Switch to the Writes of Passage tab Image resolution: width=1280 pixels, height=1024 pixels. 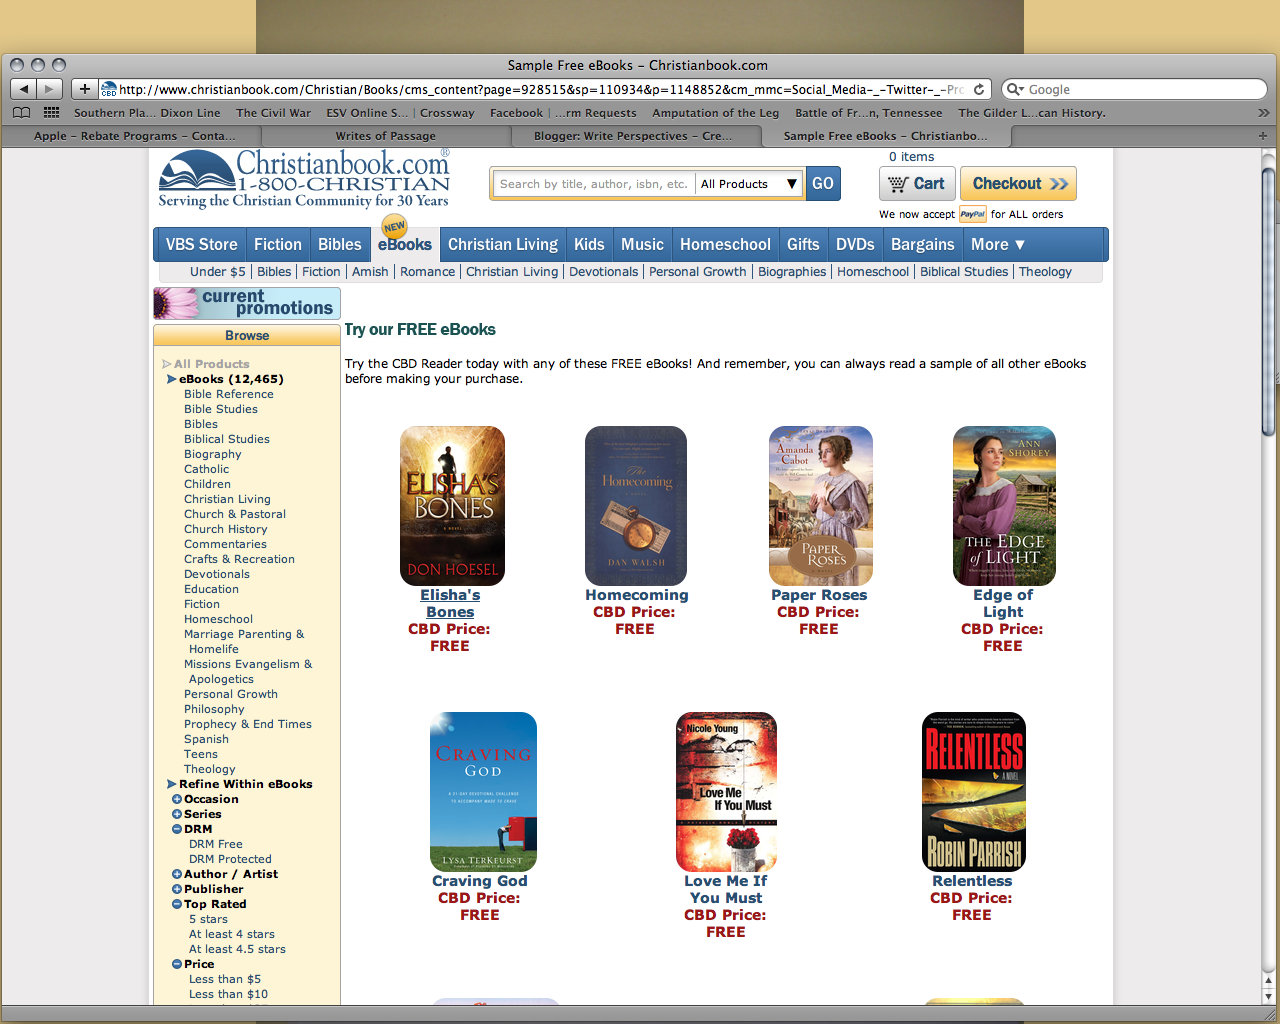tap(385, 136)
